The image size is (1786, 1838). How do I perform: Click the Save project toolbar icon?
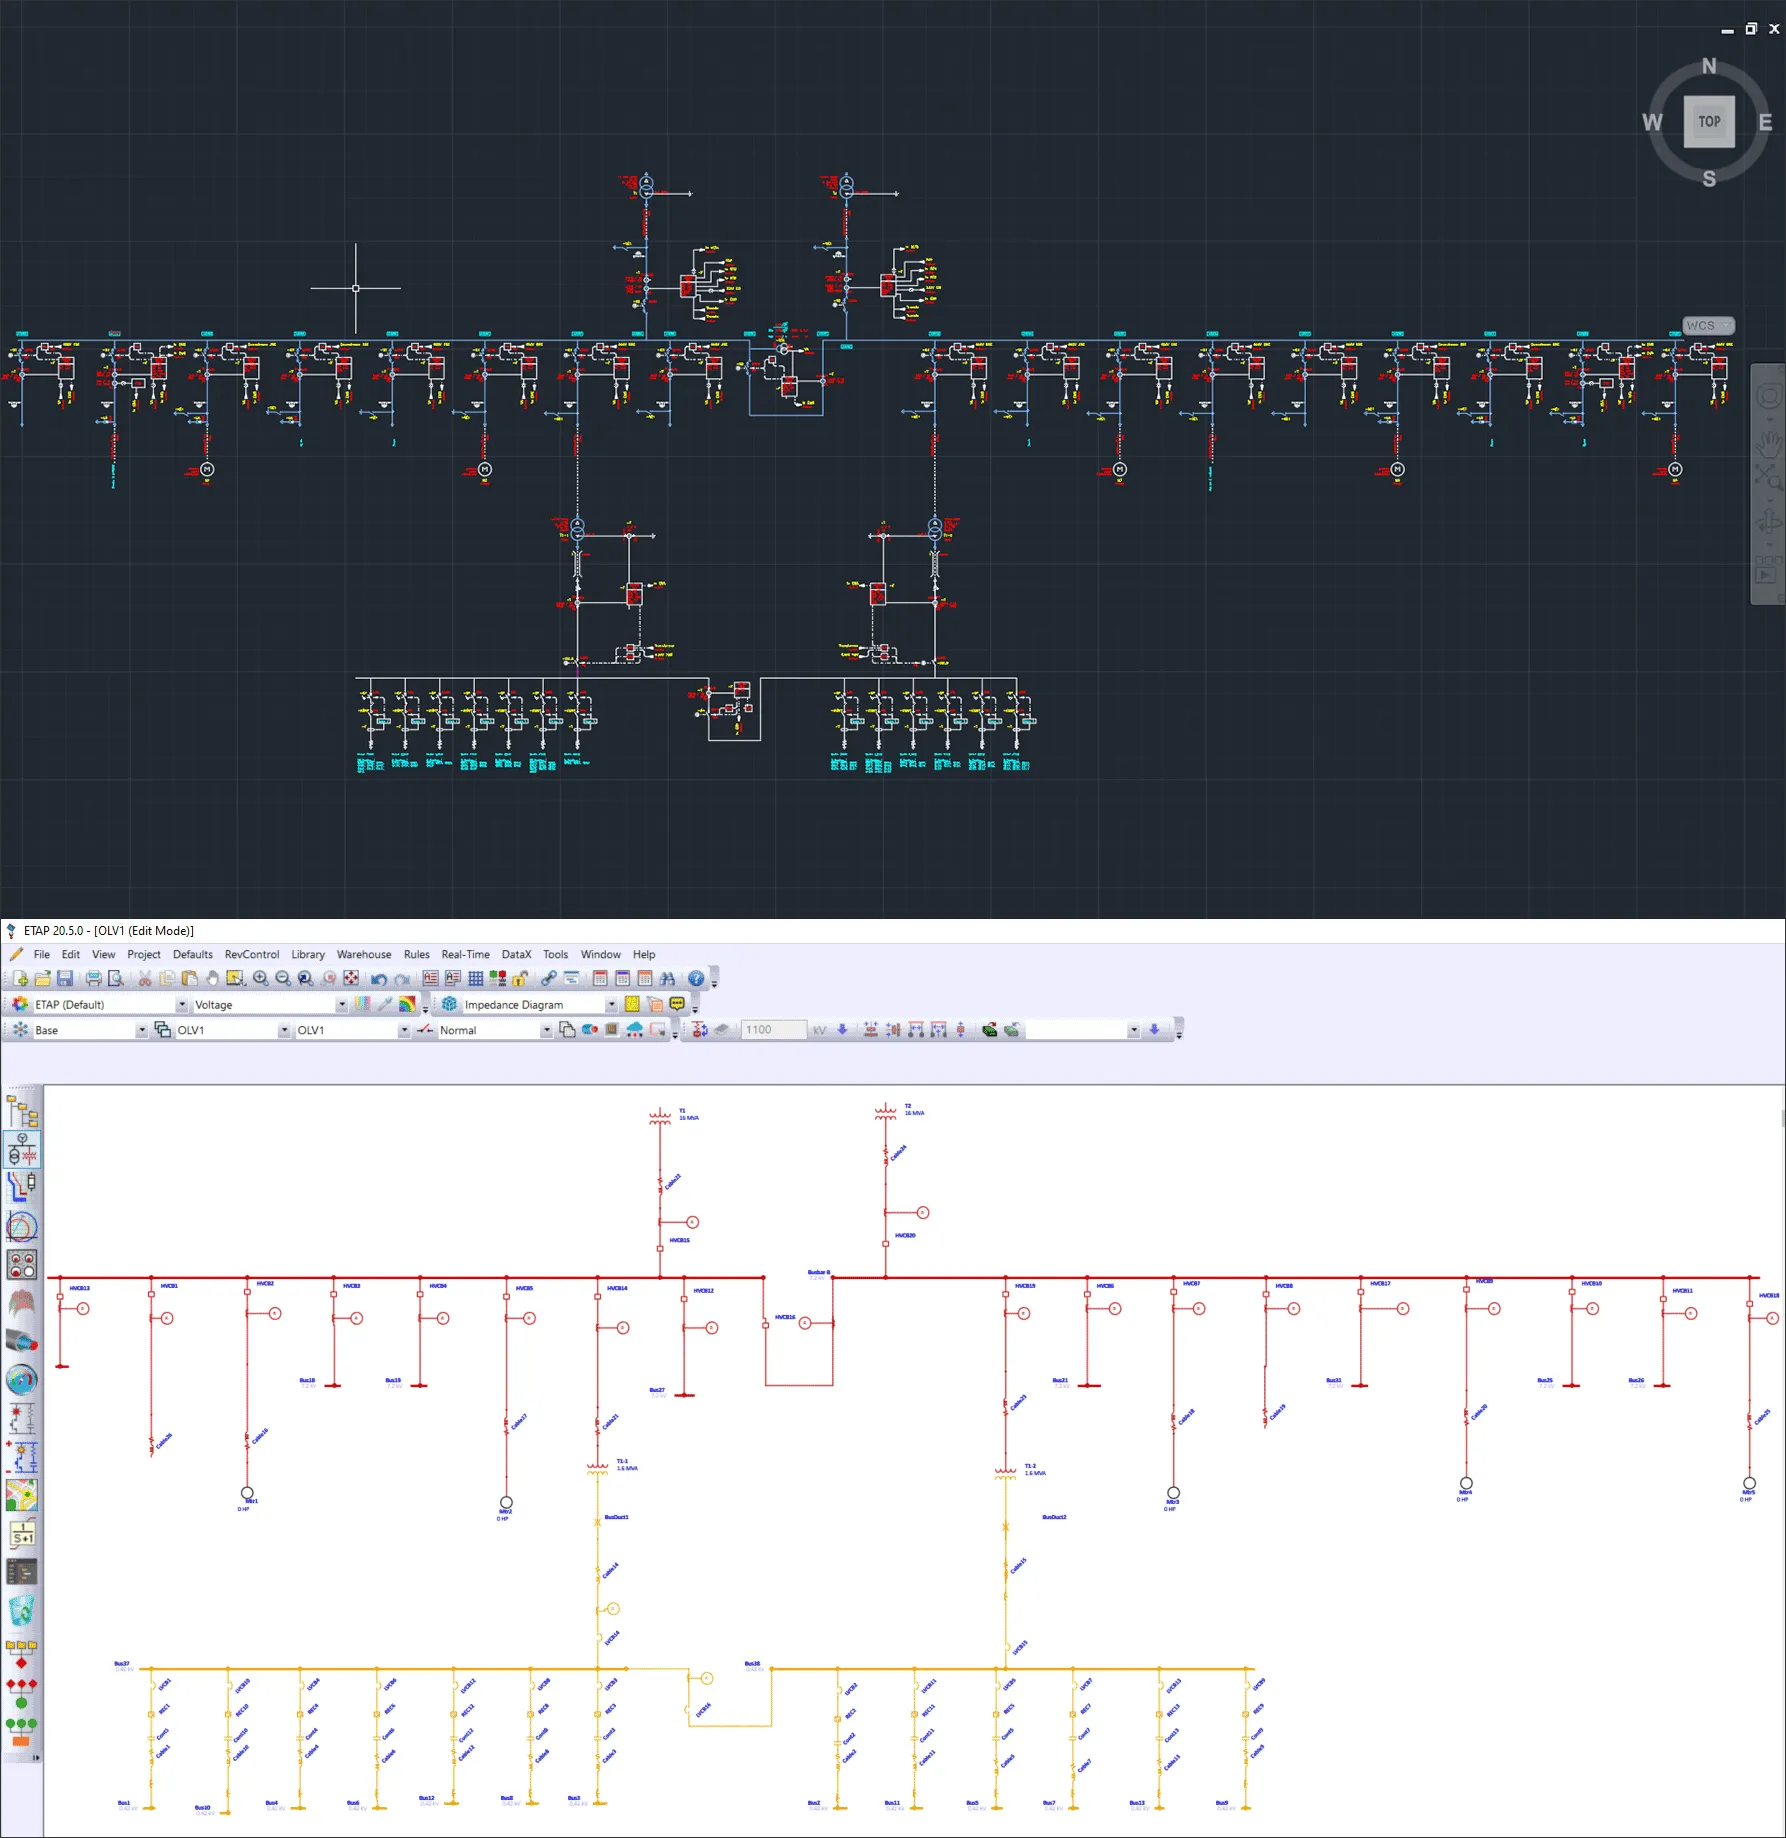65,979
